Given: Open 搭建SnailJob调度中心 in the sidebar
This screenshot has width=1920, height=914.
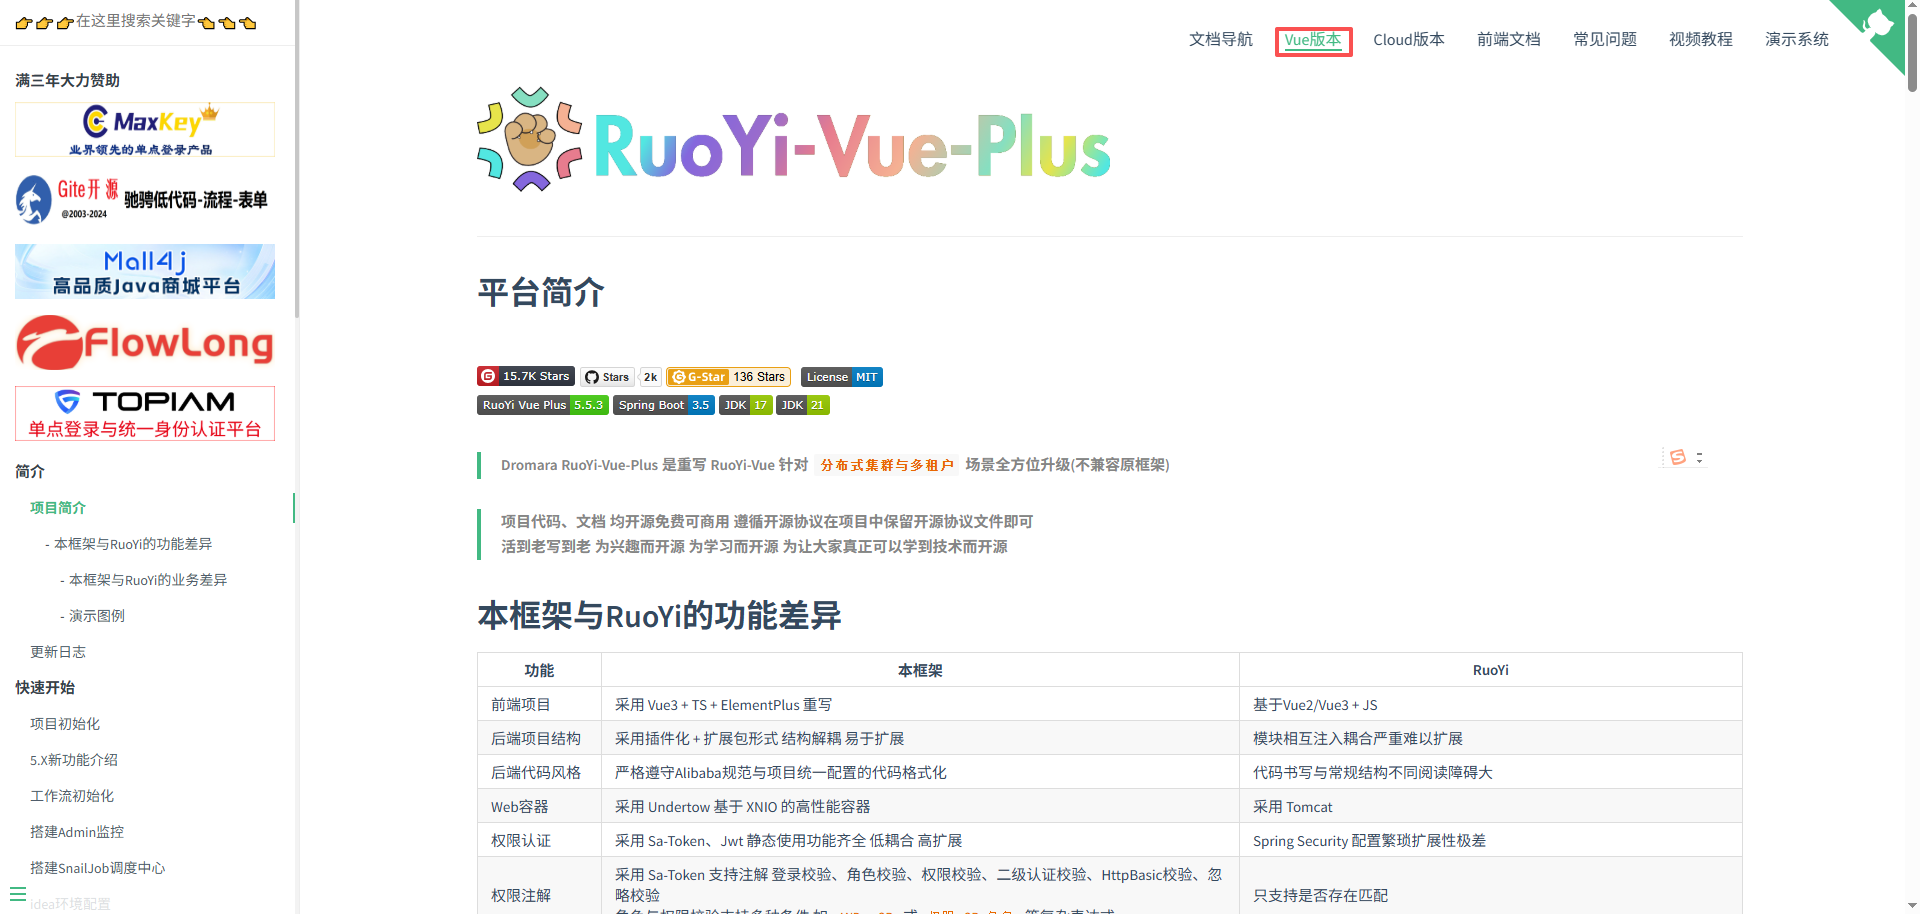Looking at the screenshot, I should coord(98,868).
